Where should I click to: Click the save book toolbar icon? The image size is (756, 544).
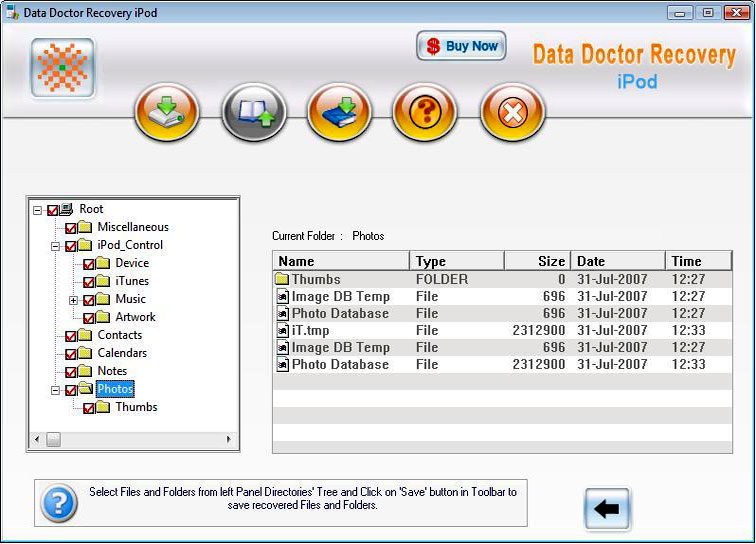pos(339,112)
